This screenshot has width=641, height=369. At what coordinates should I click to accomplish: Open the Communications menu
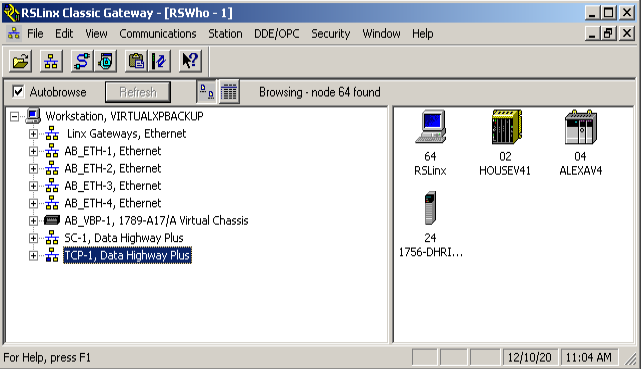158,34
